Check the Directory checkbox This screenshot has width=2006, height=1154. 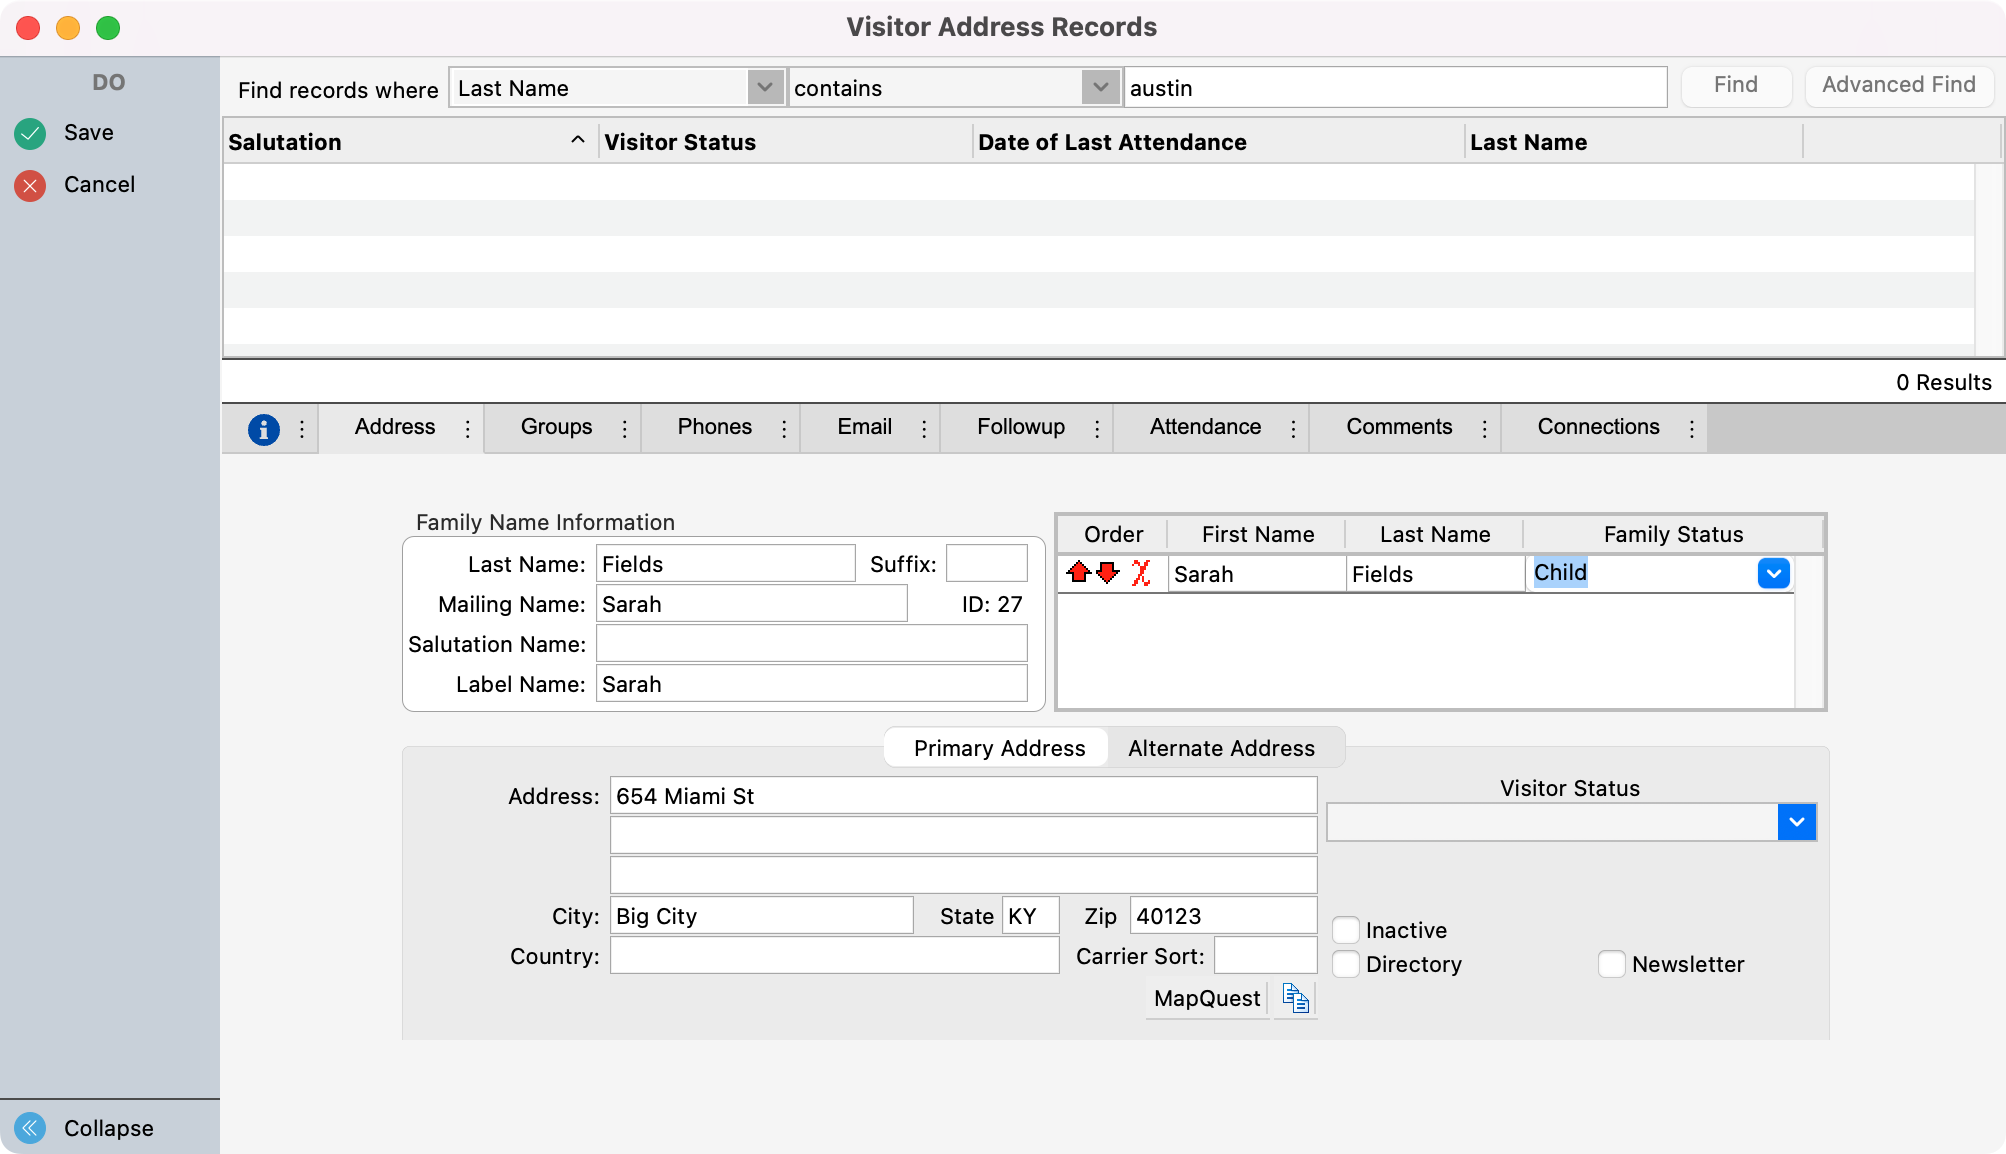click(1346, 963)
